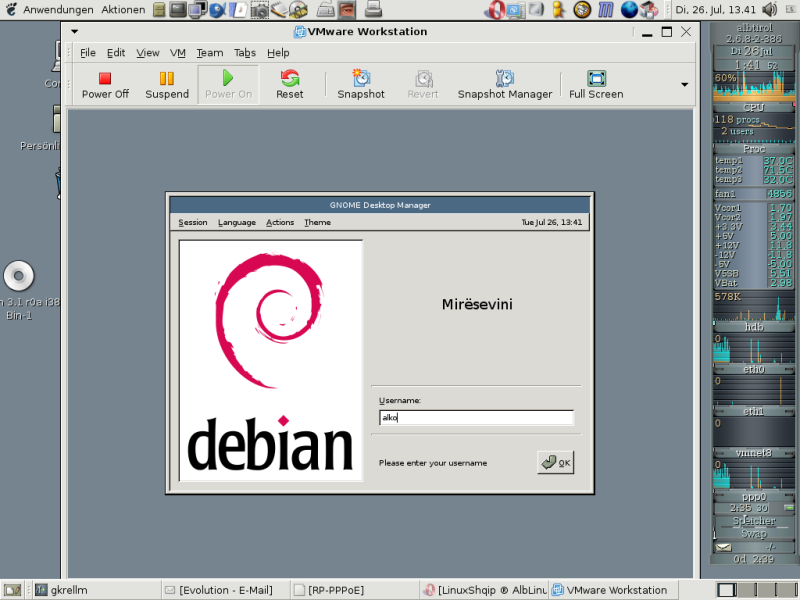Open the Team menu
The height and width of the screenshot is (600, 800).
tap(210, 53)
